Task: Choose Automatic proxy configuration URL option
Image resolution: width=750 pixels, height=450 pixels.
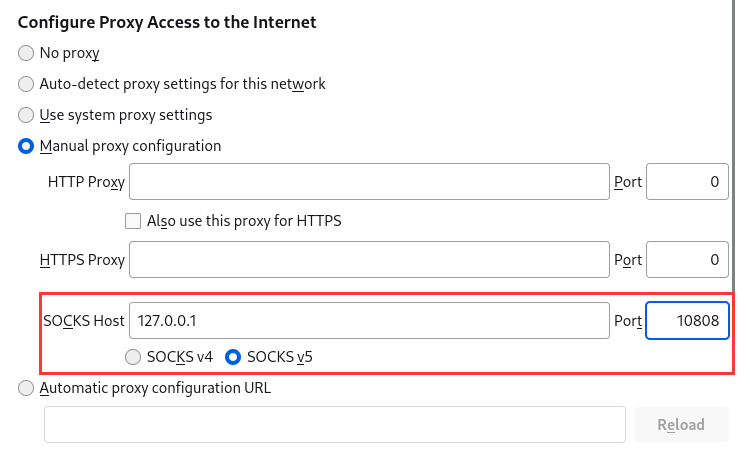Action: [x=26, y=388]
